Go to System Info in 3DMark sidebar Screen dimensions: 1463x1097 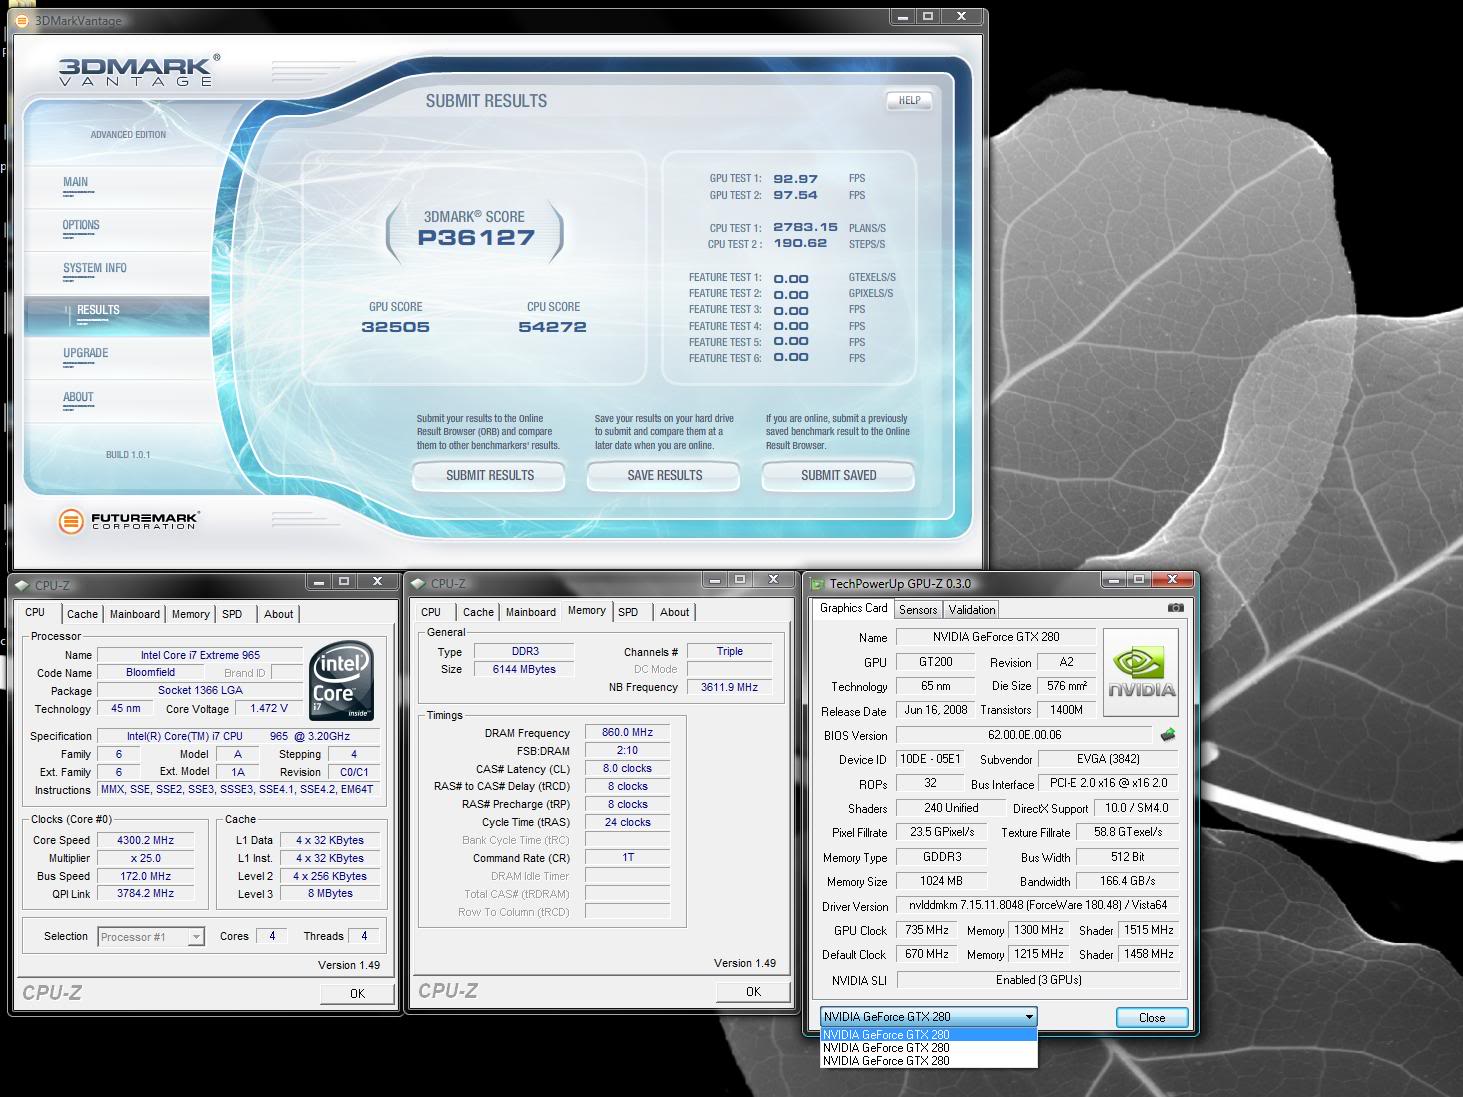(x=95, y=268)
